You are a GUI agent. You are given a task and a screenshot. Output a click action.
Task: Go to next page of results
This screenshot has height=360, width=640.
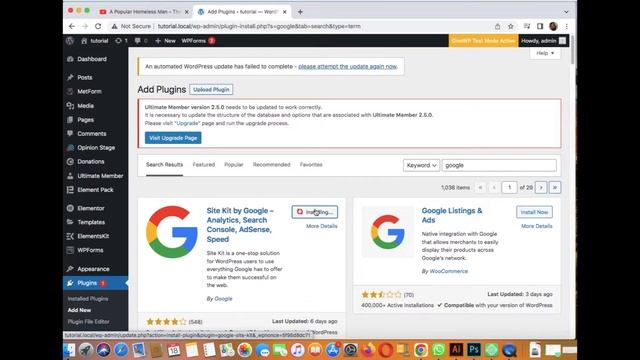pos(541,187)
